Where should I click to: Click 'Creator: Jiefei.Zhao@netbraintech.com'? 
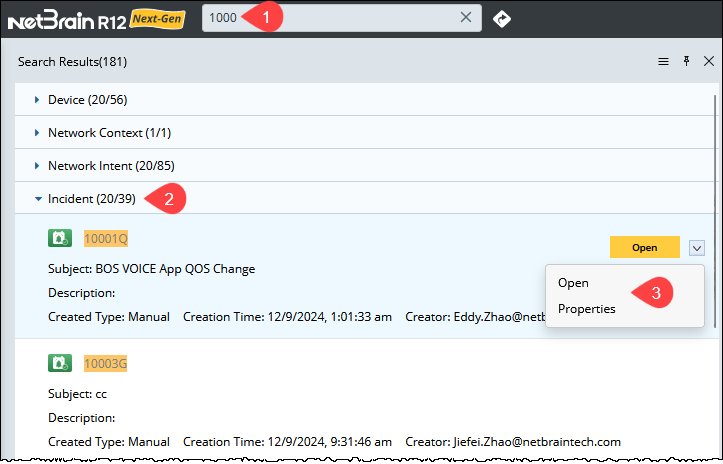coord(513,442)
